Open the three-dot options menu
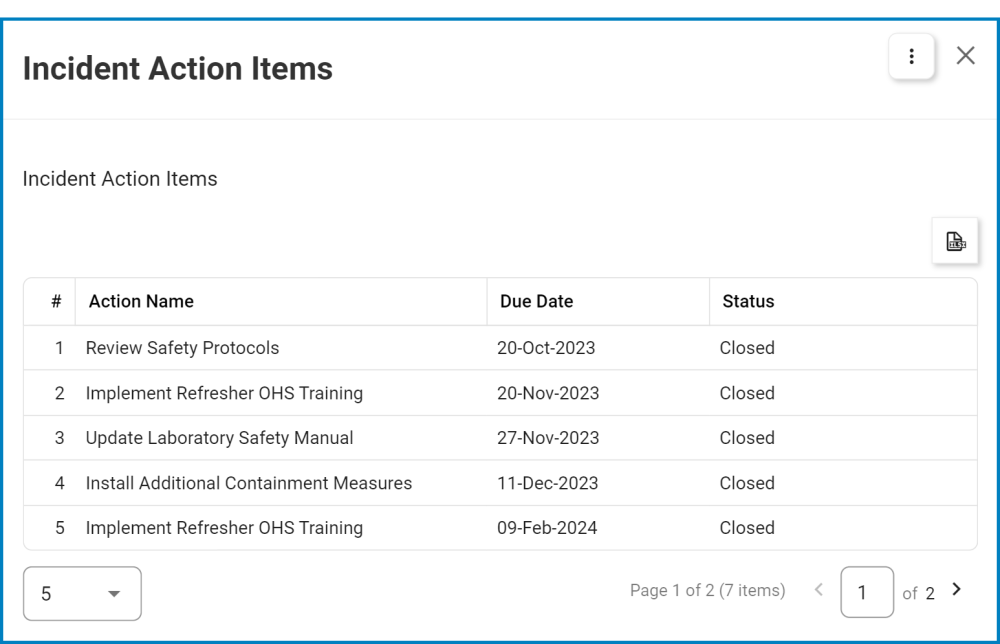 [x=911, y=57]
